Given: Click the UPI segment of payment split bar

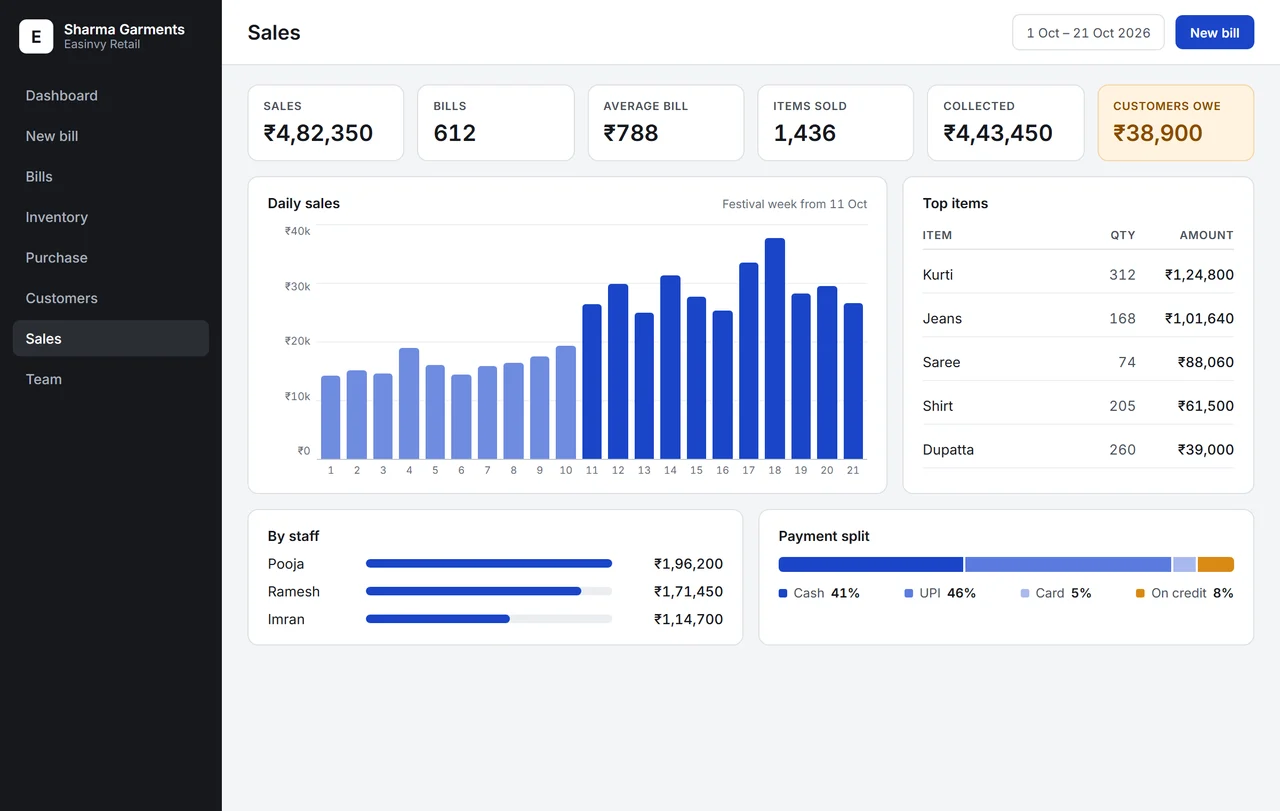Looking at the screenshot, I should (x=1068, y=564).
